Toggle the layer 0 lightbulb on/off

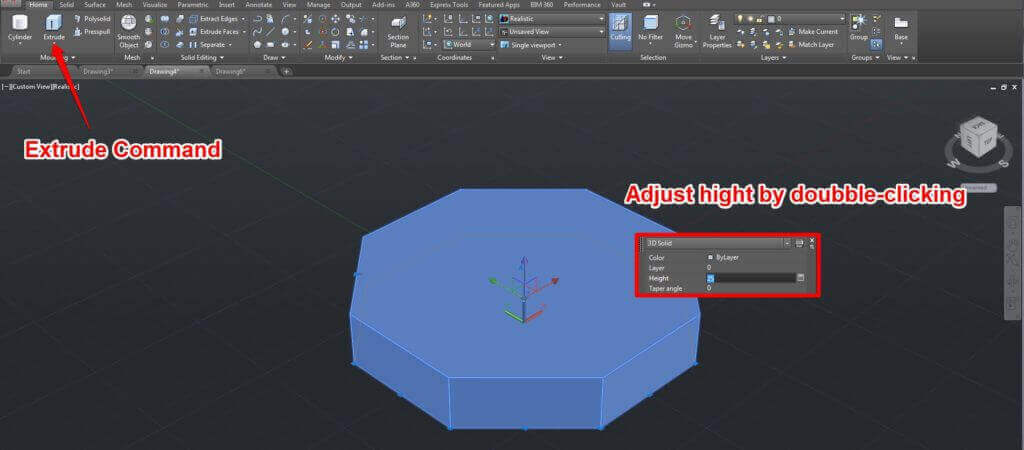coord(741,19)
